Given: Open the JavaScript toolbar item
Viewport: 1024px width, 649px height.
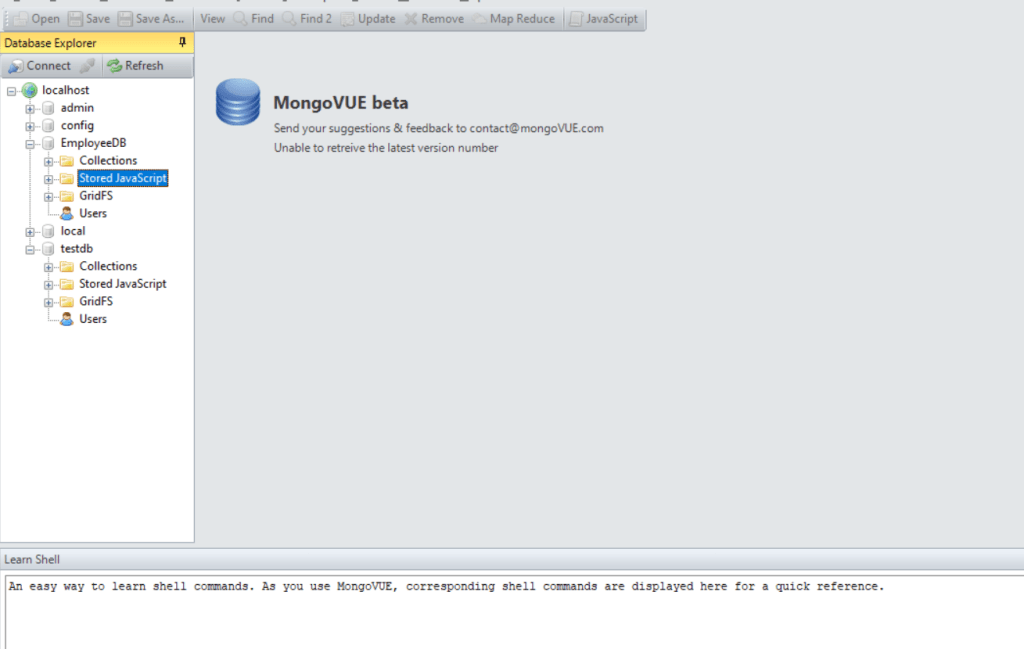Looking at the screenshot, I should tap(603, 18).
